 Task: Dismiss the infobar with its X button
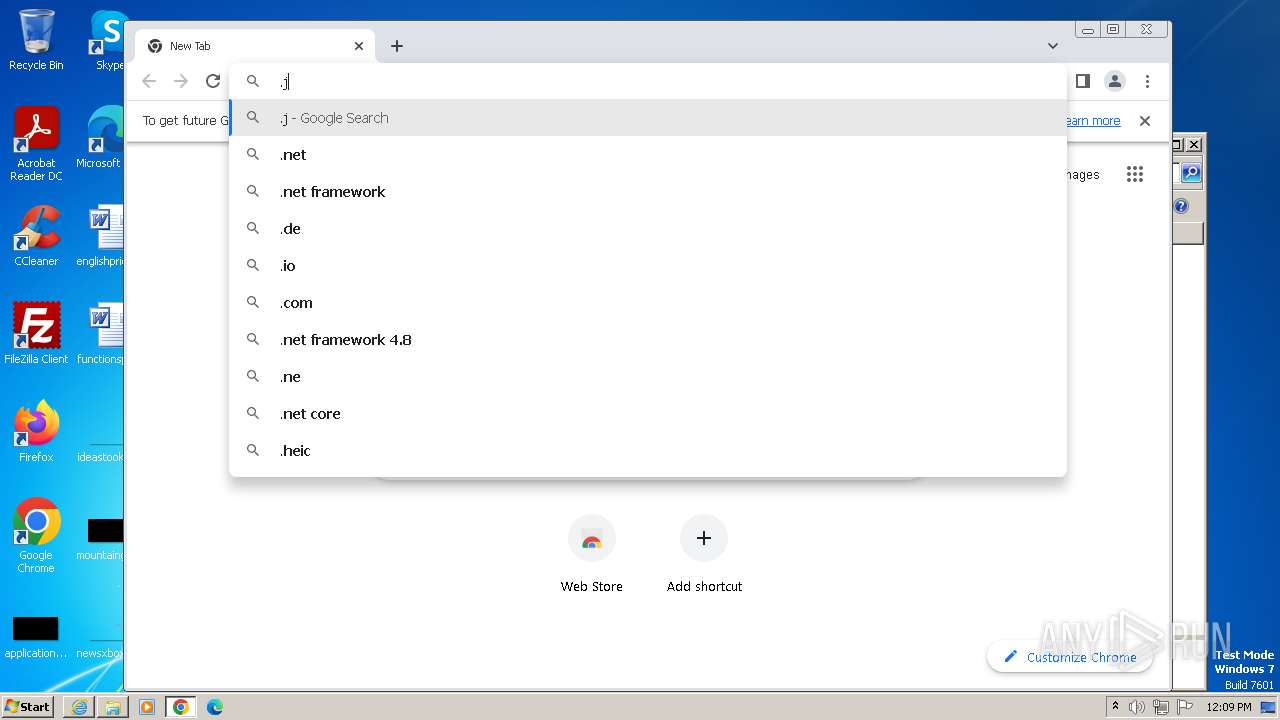[1145, 121]
